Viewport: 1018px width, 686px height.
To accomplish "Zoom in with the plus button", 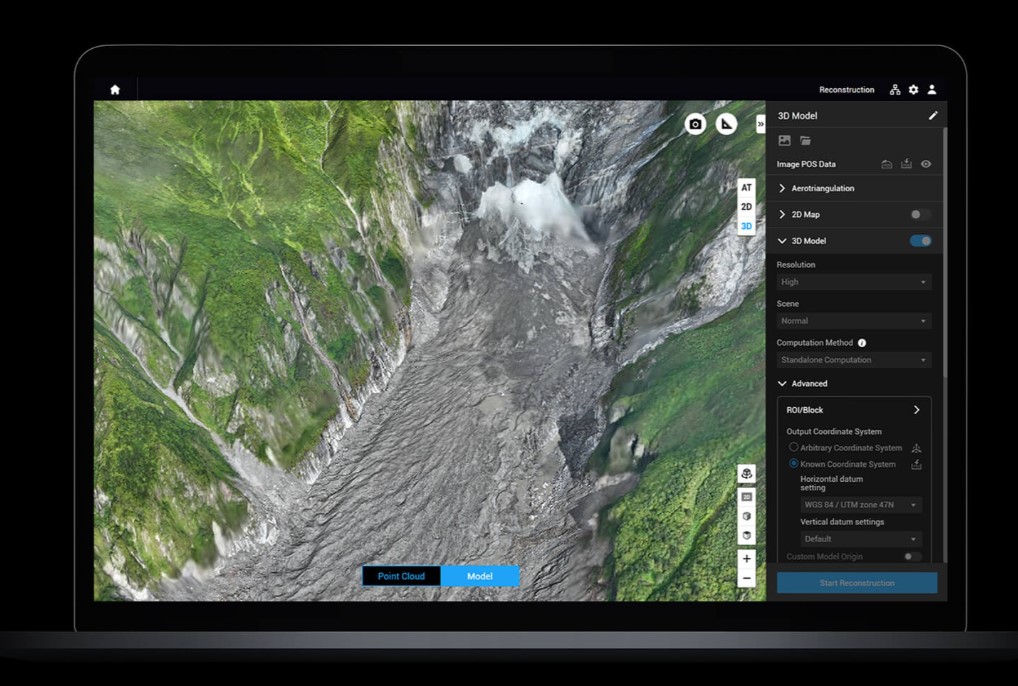I will tap(746, 559).
